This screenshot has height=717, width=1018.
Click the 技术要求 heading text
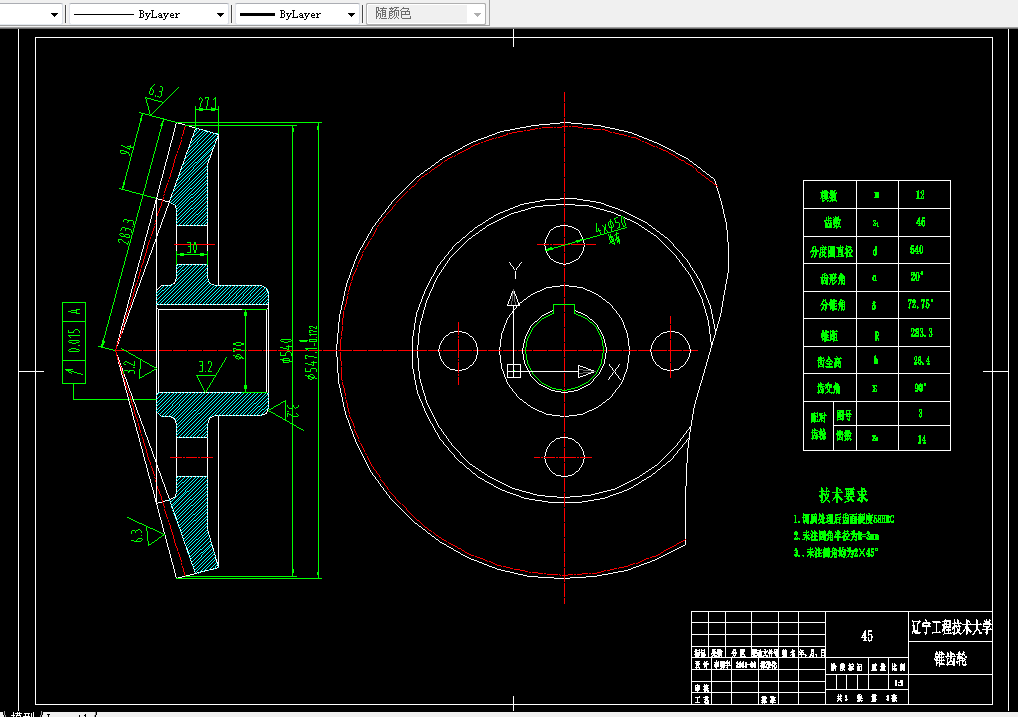pyautogui.click(x=843, y=496)
